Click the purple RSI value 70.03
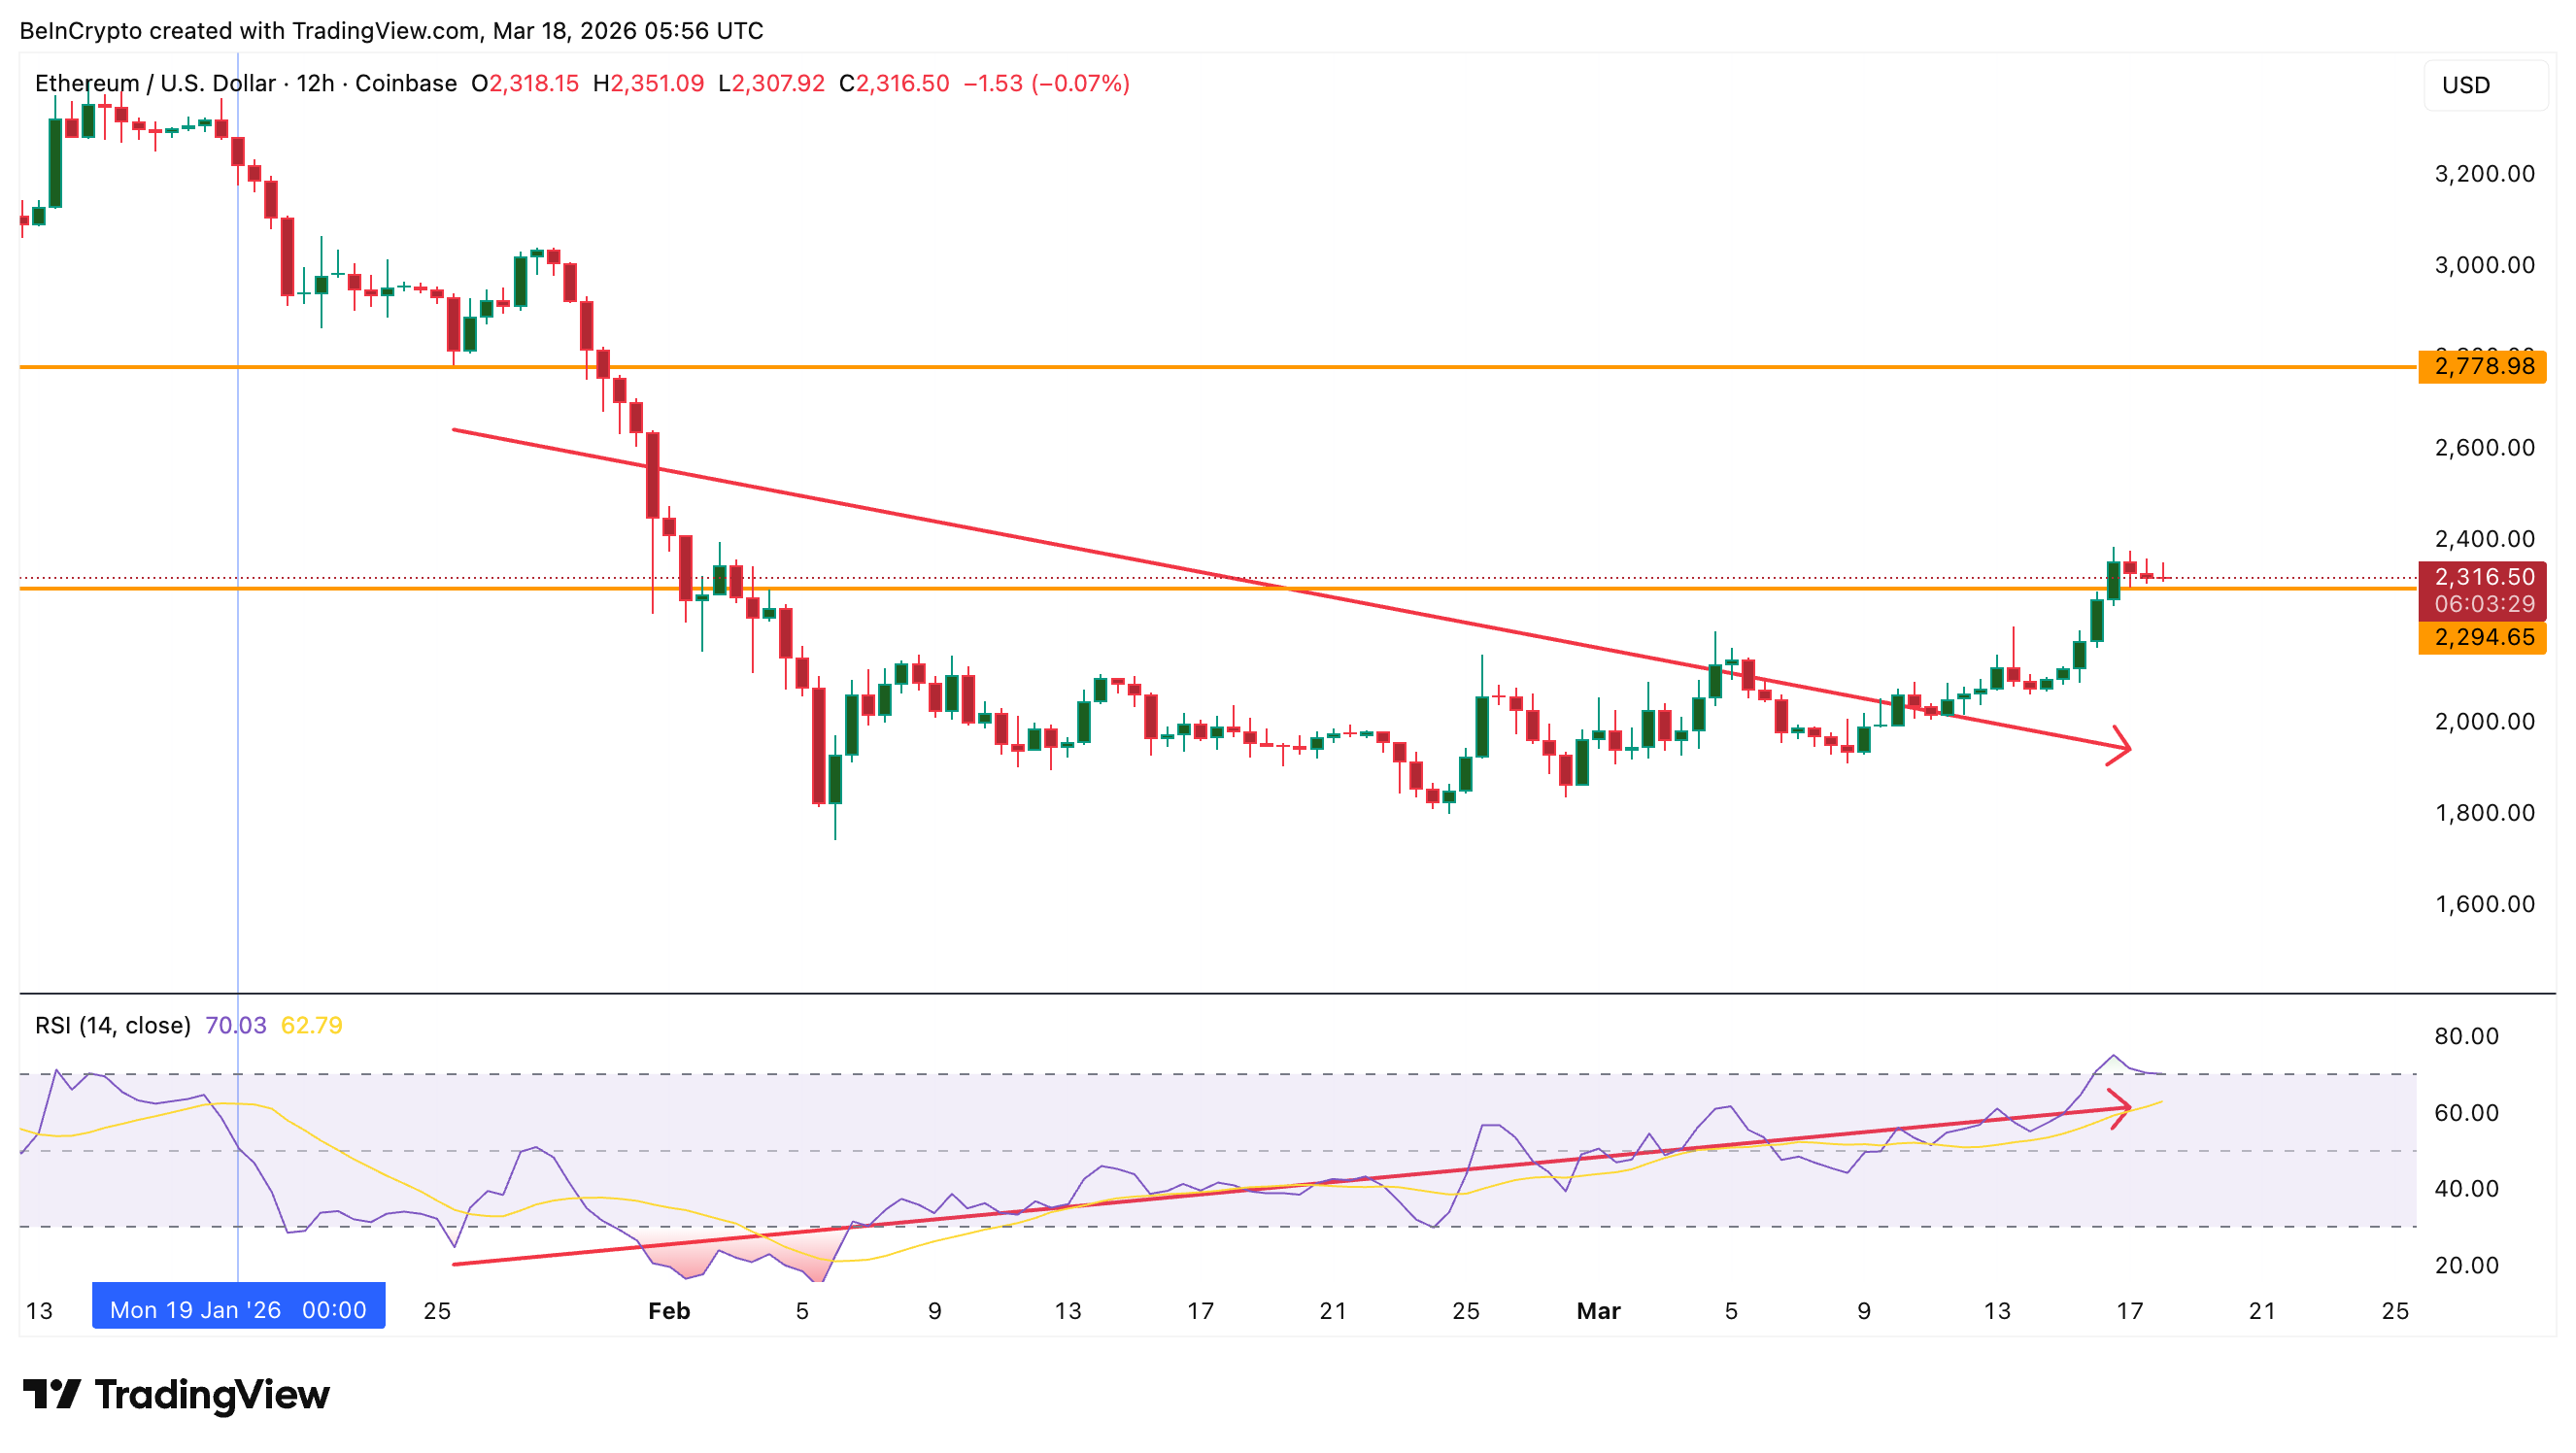 pyautogui.click(x=235, y=1025)
